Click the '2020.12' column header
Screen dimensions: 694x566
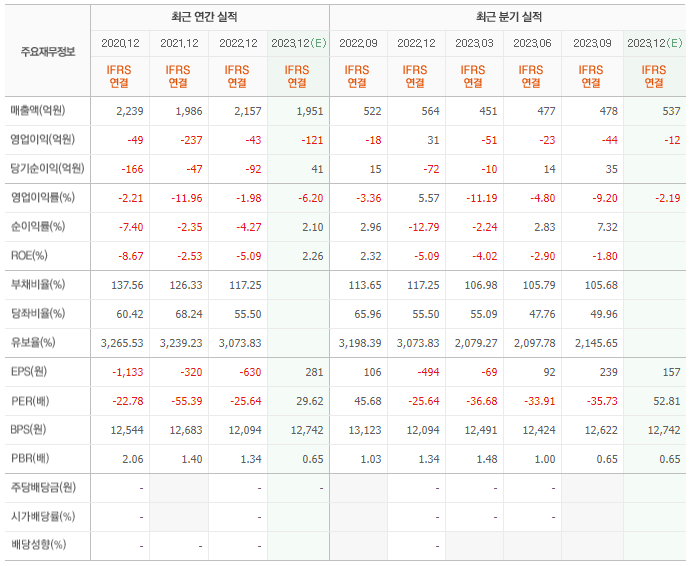click(120, 43)
